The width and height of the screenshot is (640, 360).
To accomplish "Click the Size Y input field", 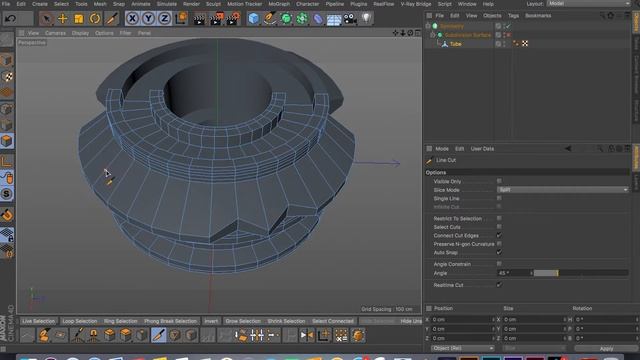I will (x=532, y=329).
